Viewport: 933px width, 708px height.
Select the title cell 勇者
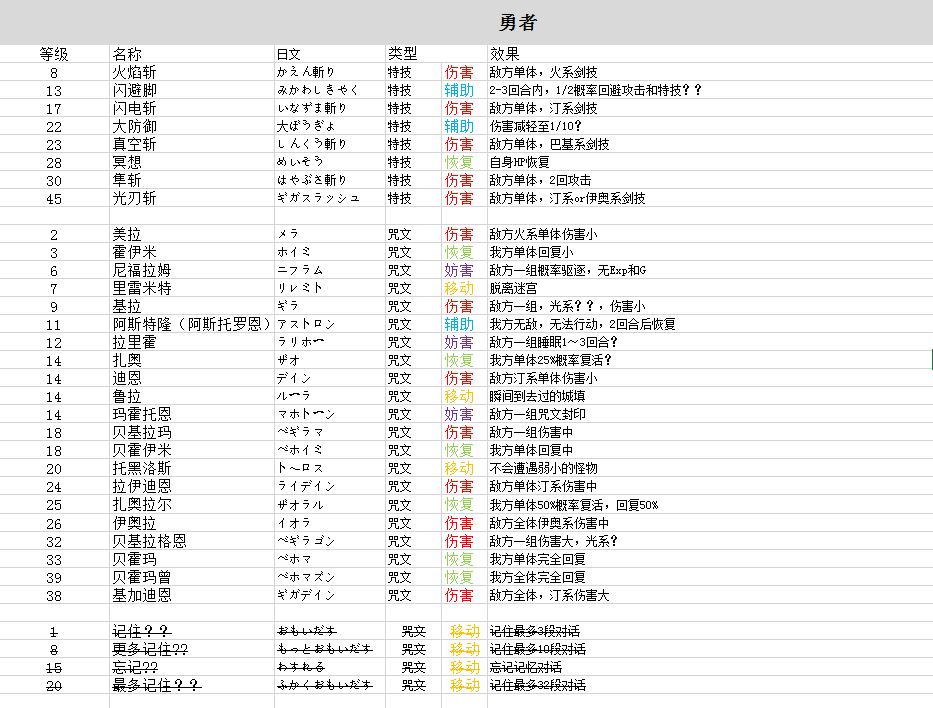518,22
